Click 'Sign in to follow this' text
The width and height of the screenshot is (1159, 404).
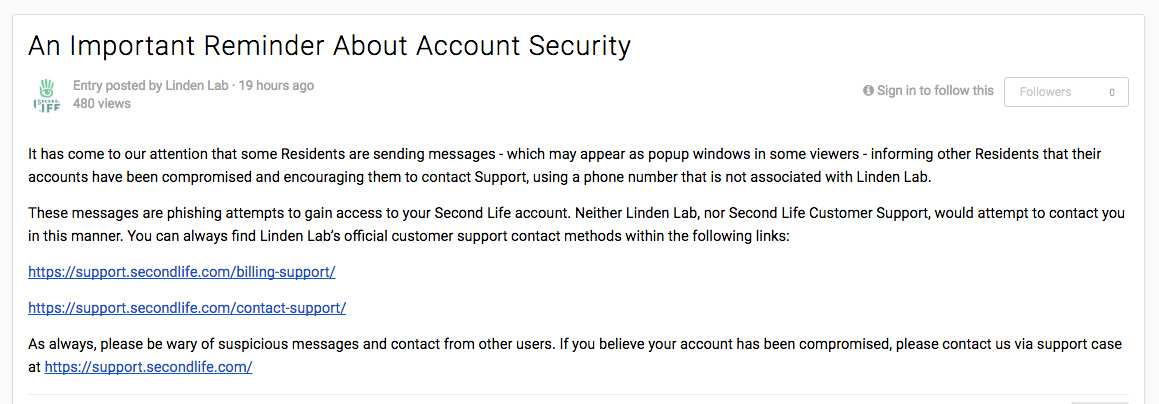coord(935,91)
